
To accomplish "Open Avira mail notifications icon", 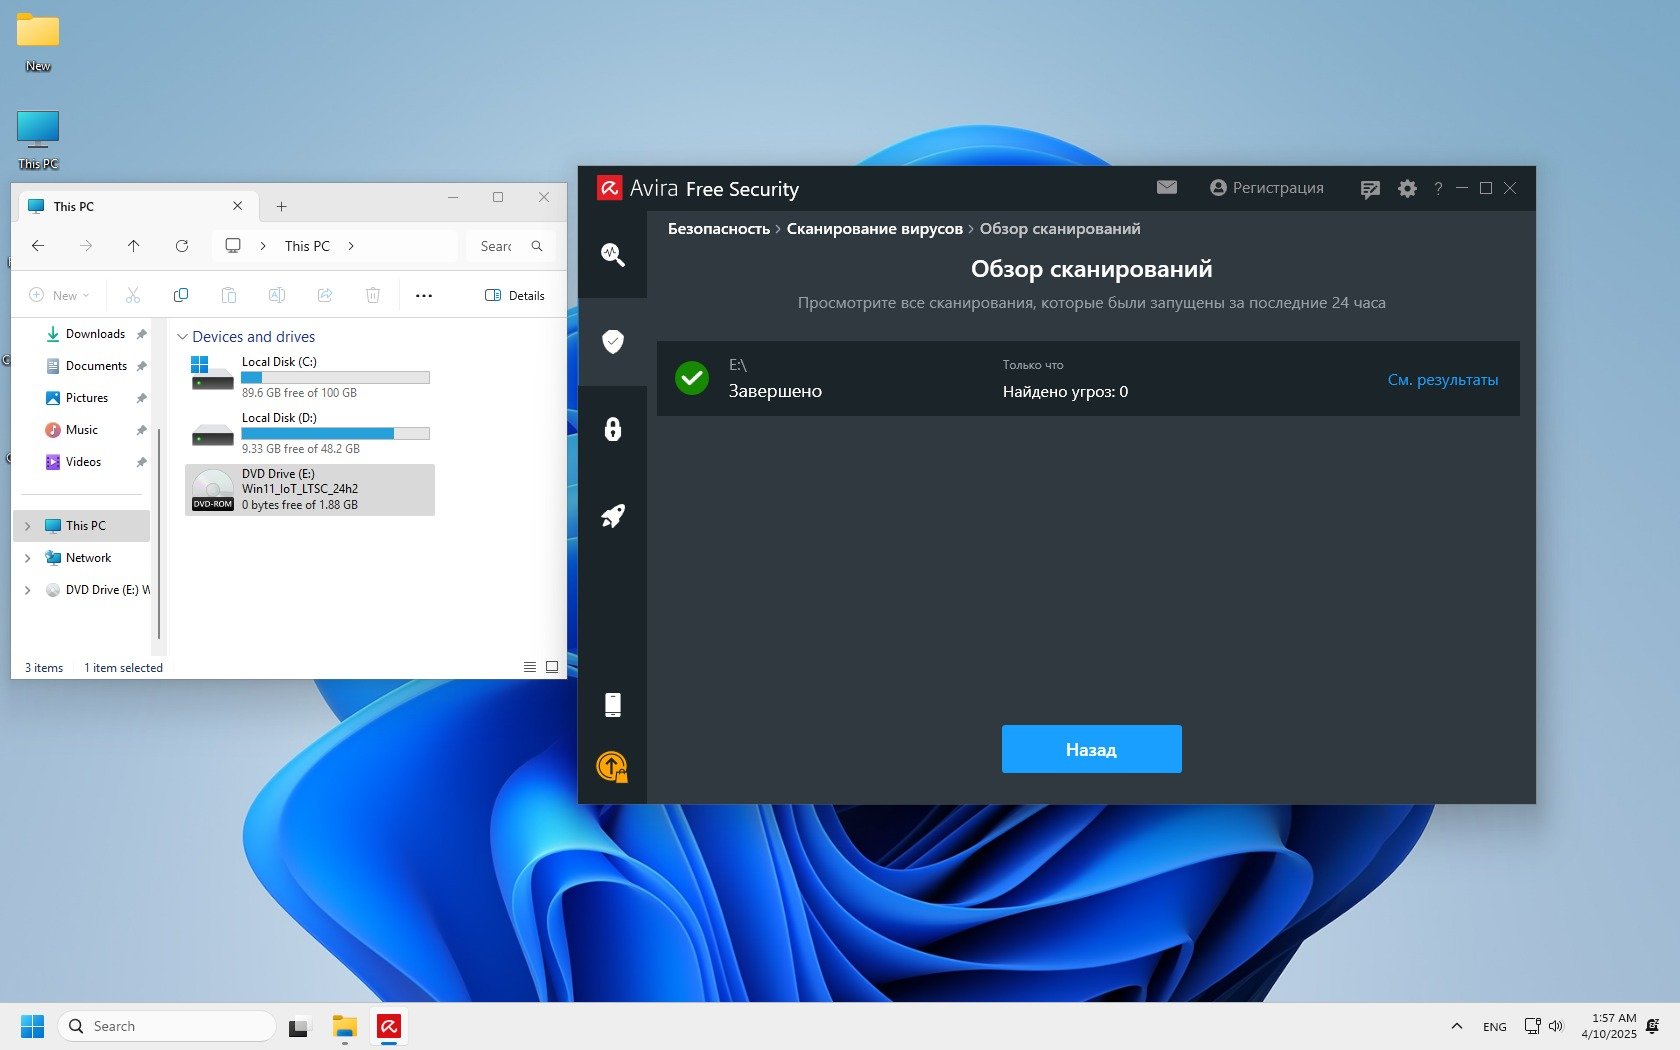I will point(1166,187).
